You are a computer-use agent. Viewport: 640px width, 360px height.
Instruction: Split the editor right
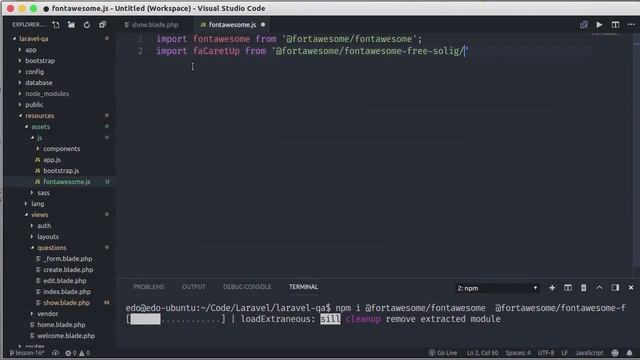[x=615, y=25]
